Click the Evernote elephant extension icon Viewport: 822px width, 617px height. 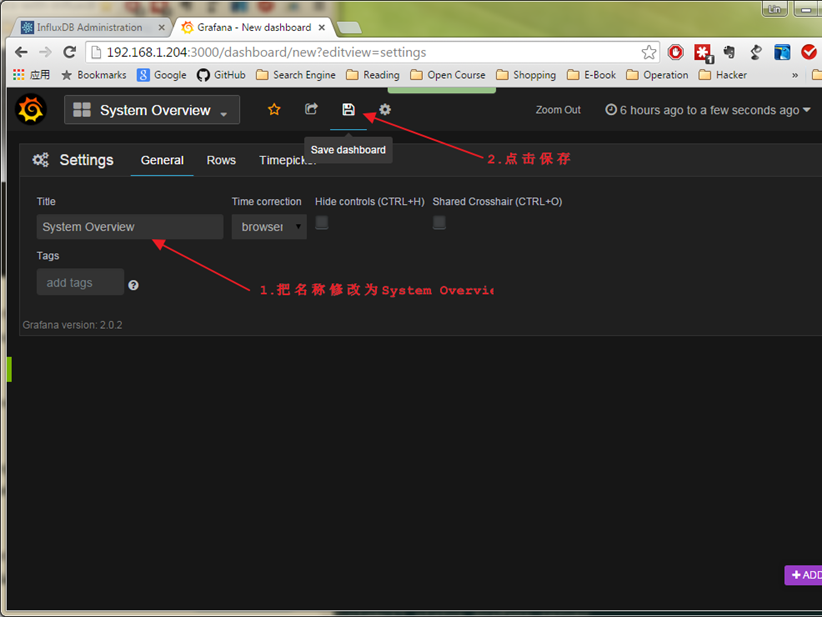coord(729,52)
